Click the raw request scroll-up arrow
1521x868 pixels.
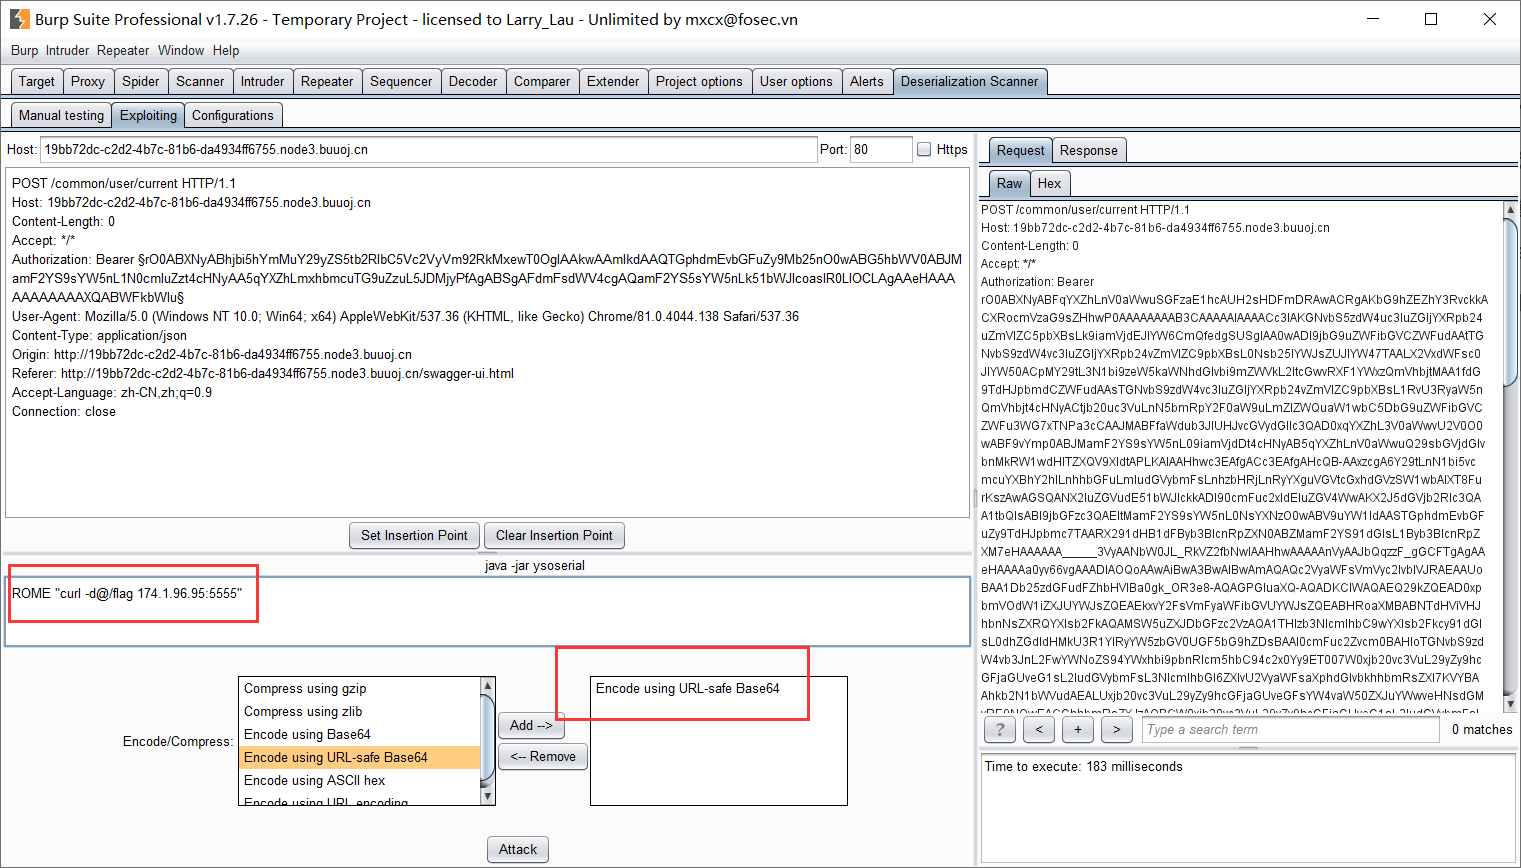click(x=1511, y=210)
